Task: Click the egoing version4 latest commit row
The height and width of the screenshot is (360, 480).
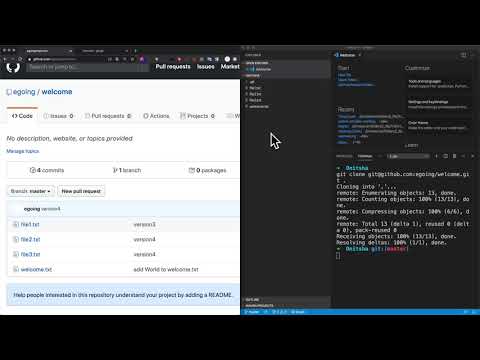Action: pyautogui.click(x=123, y=209)
